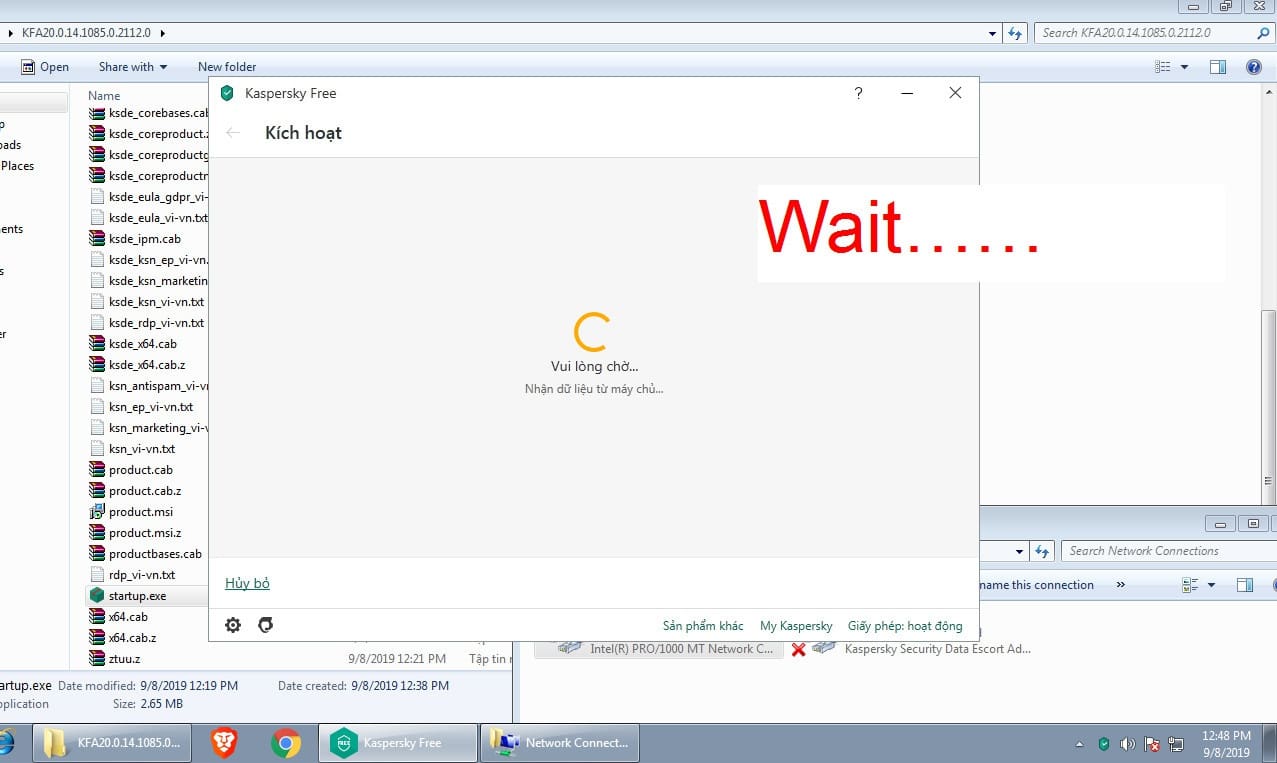This screenshot has height=763, width=1277.
Task: Click the Kaspersky support headset icon
Action: pyautogui.click(x=265, y=625)
